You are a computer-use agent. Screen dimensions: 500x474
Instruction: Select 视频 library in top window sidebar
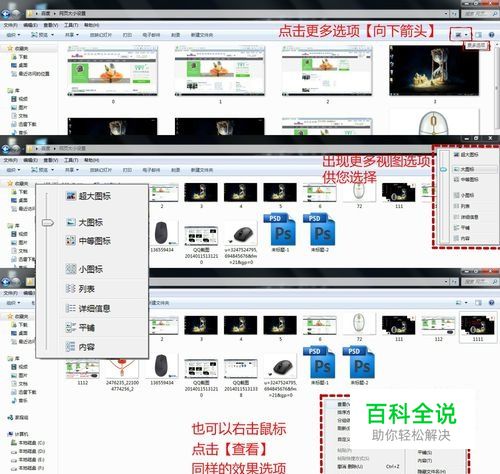pyautogui.click(x=20, y=99)
